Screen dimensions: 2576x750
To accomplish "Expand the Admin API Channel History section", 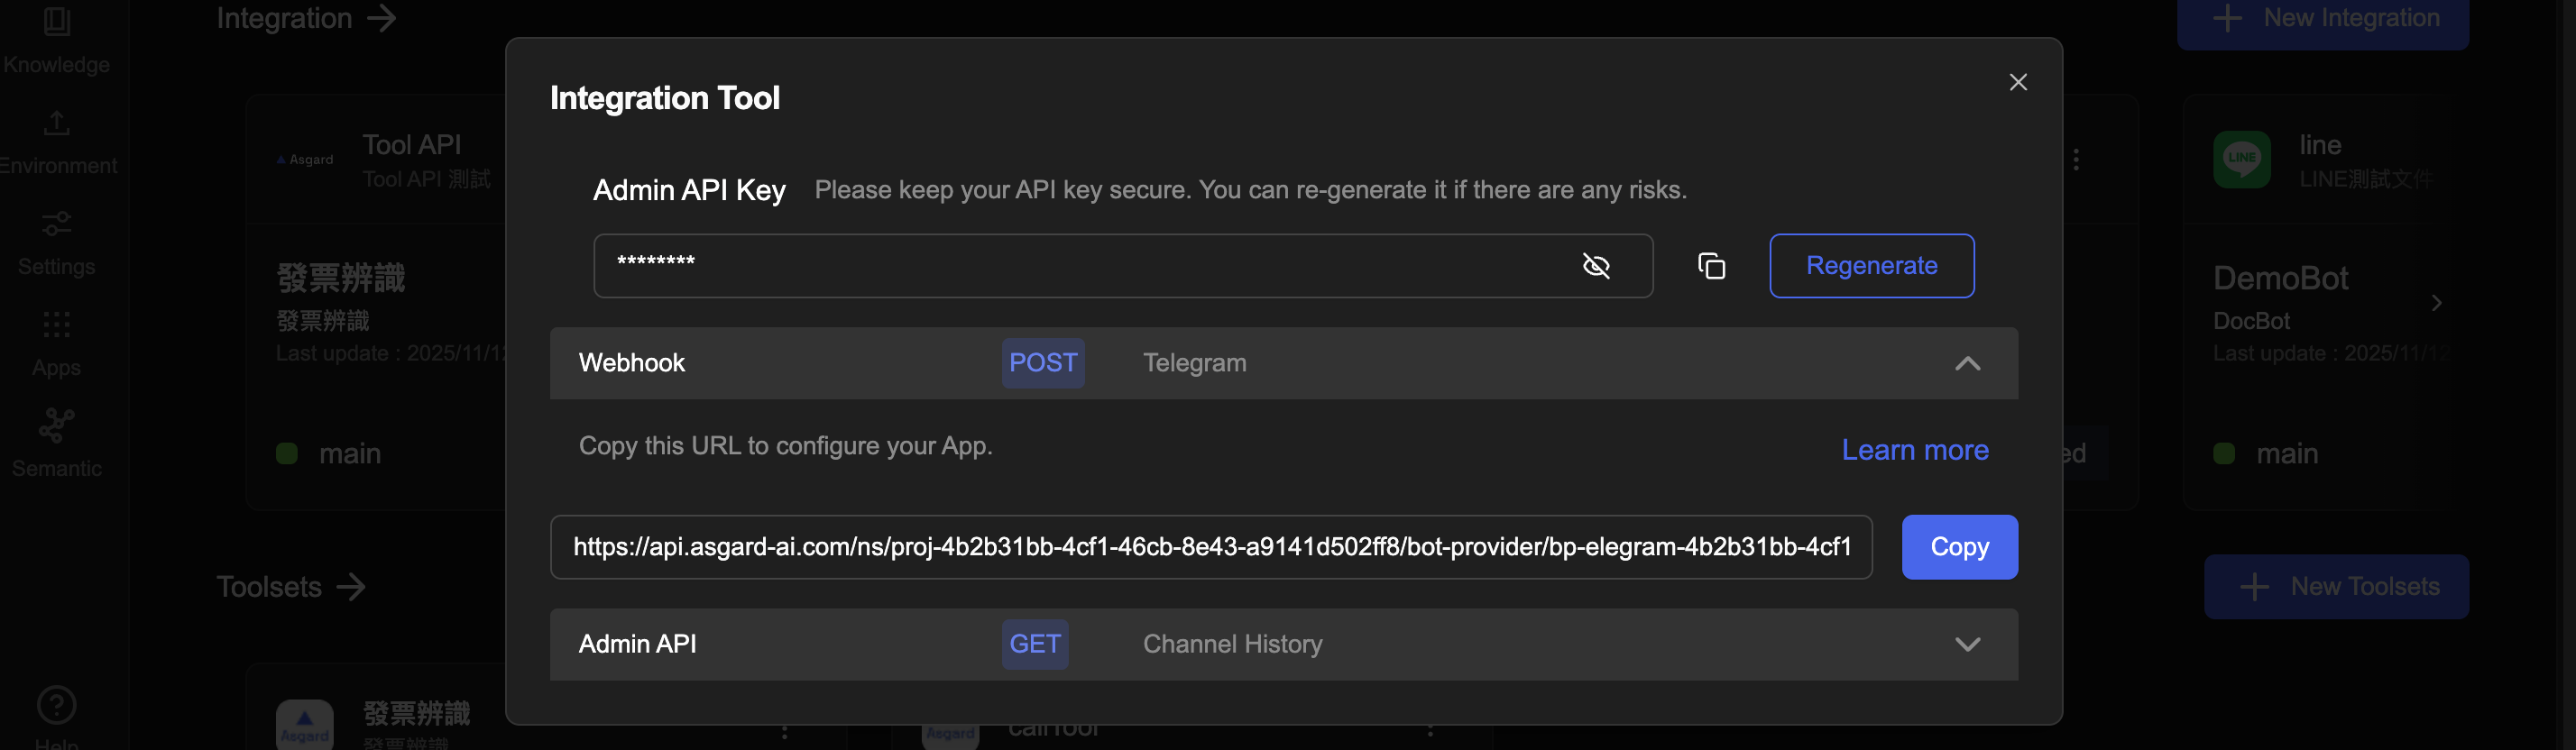I will tap(1967, 644).
